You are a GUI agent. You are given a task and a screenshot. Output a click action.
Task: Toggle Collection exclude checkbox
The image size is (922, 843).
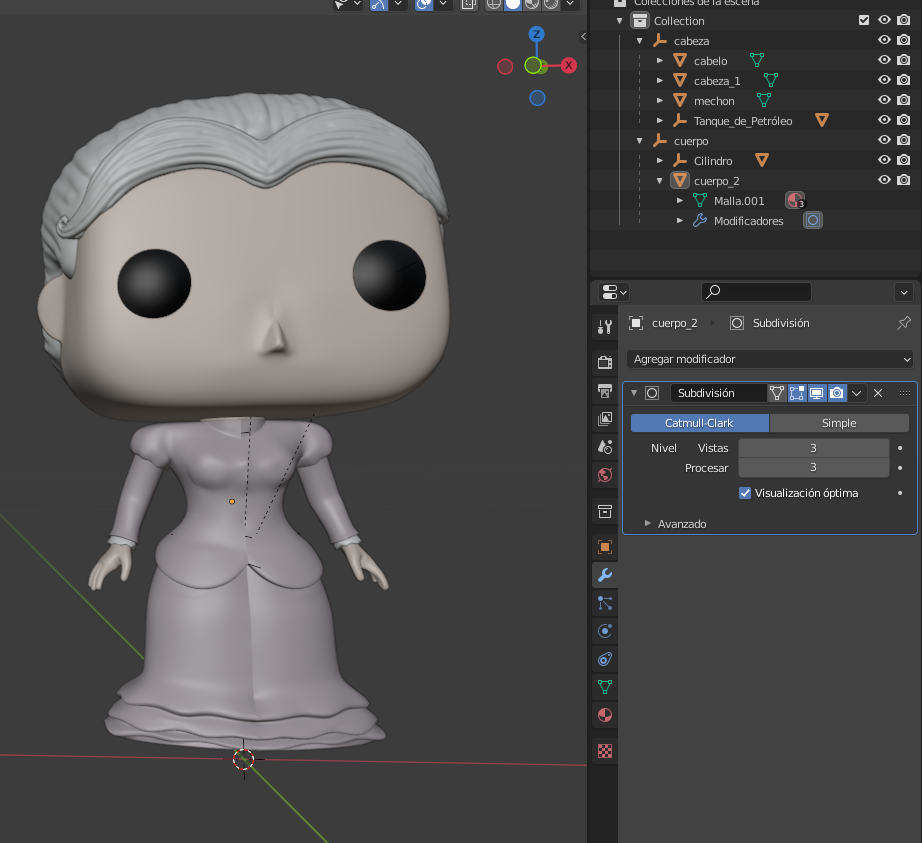pos(863,20)
